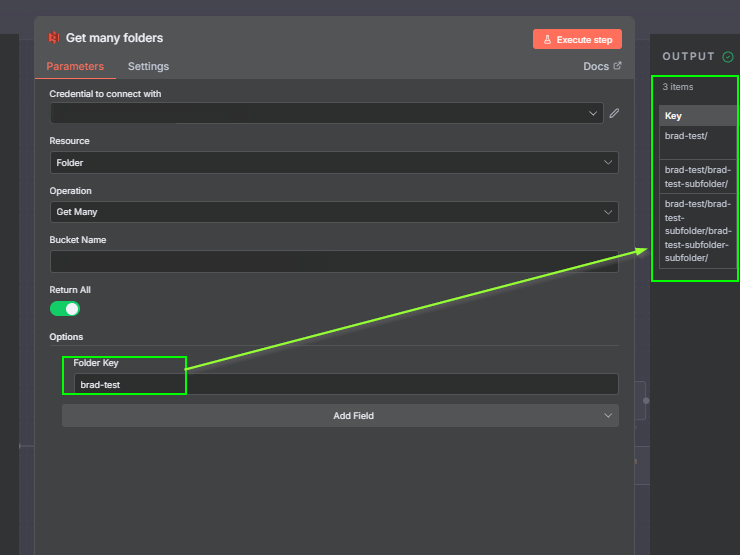
Task: Click the S3 node icon beside the title
Action: point(54,38)
